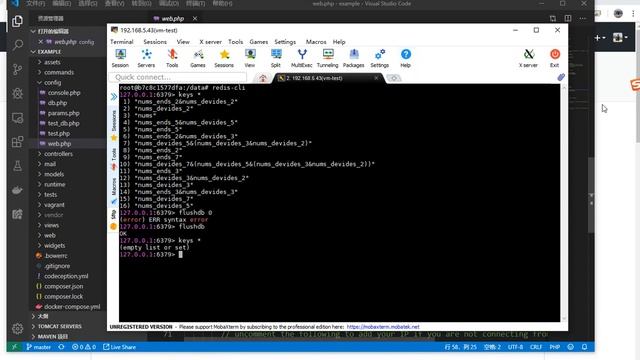This screenshot has width=640, height=360.
Task: Close the web.php editor tab
Action: click(x=195, y=18)
